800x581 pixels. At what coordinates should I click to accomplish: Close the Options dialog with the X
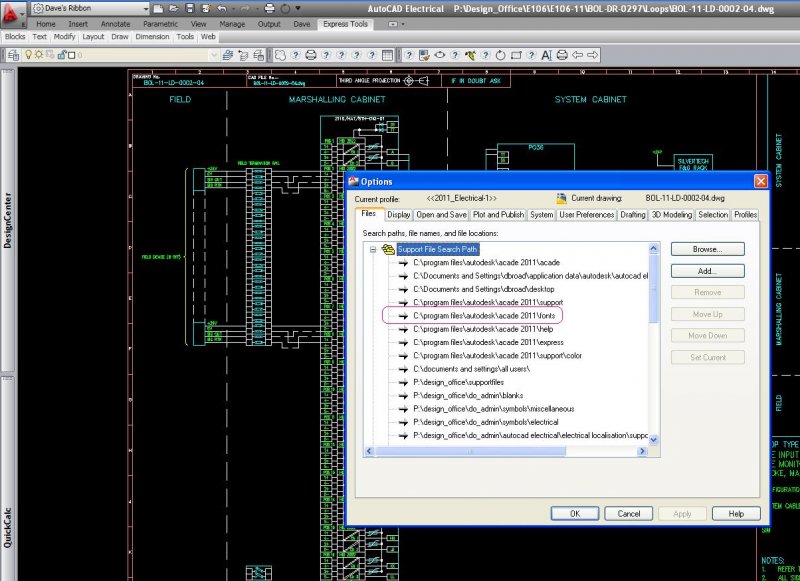pos(760,181)
